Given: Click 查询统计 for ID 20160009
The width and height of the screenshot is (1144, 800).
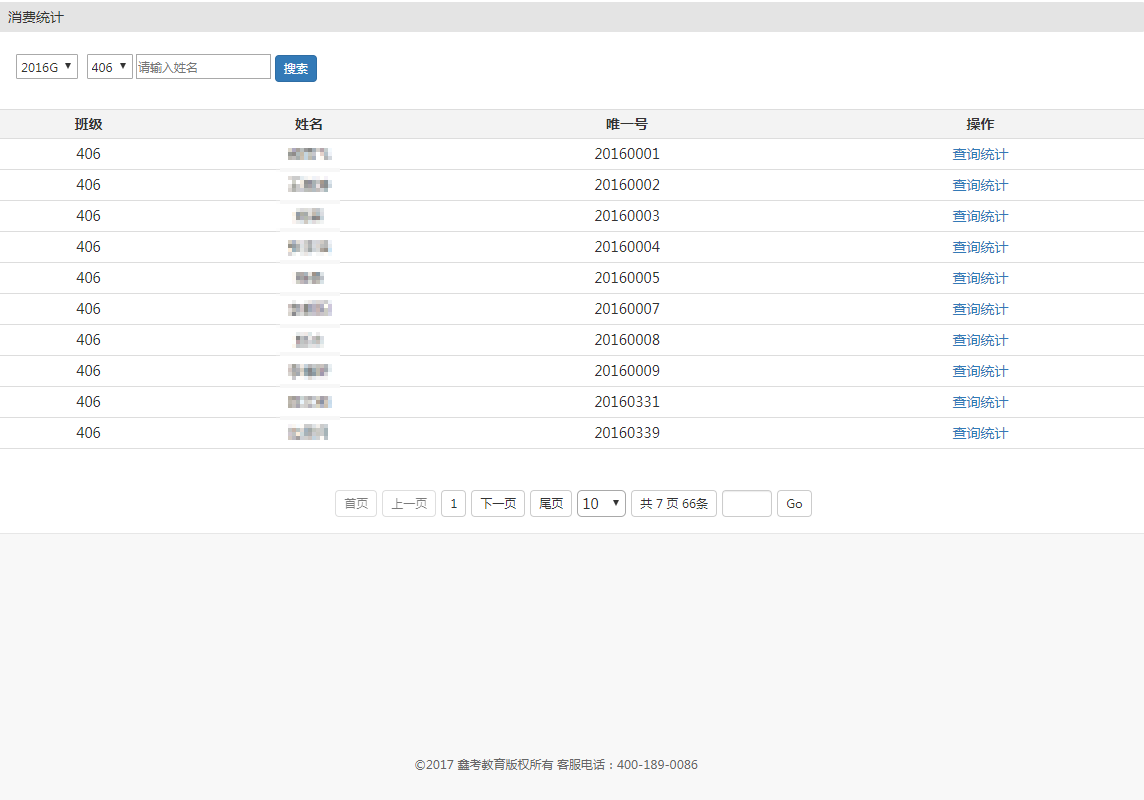Looking at the screenshot, I should (979, 371).
